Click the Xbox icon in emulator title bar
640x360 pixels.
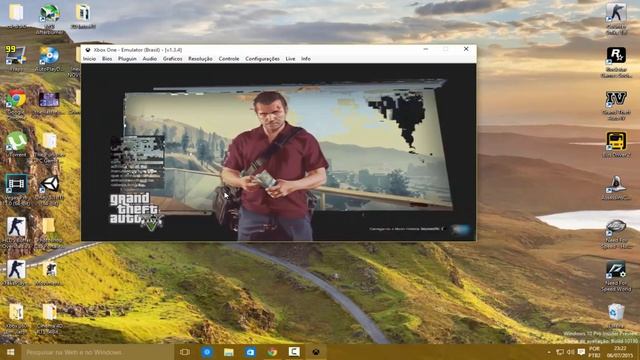point(87,50)
